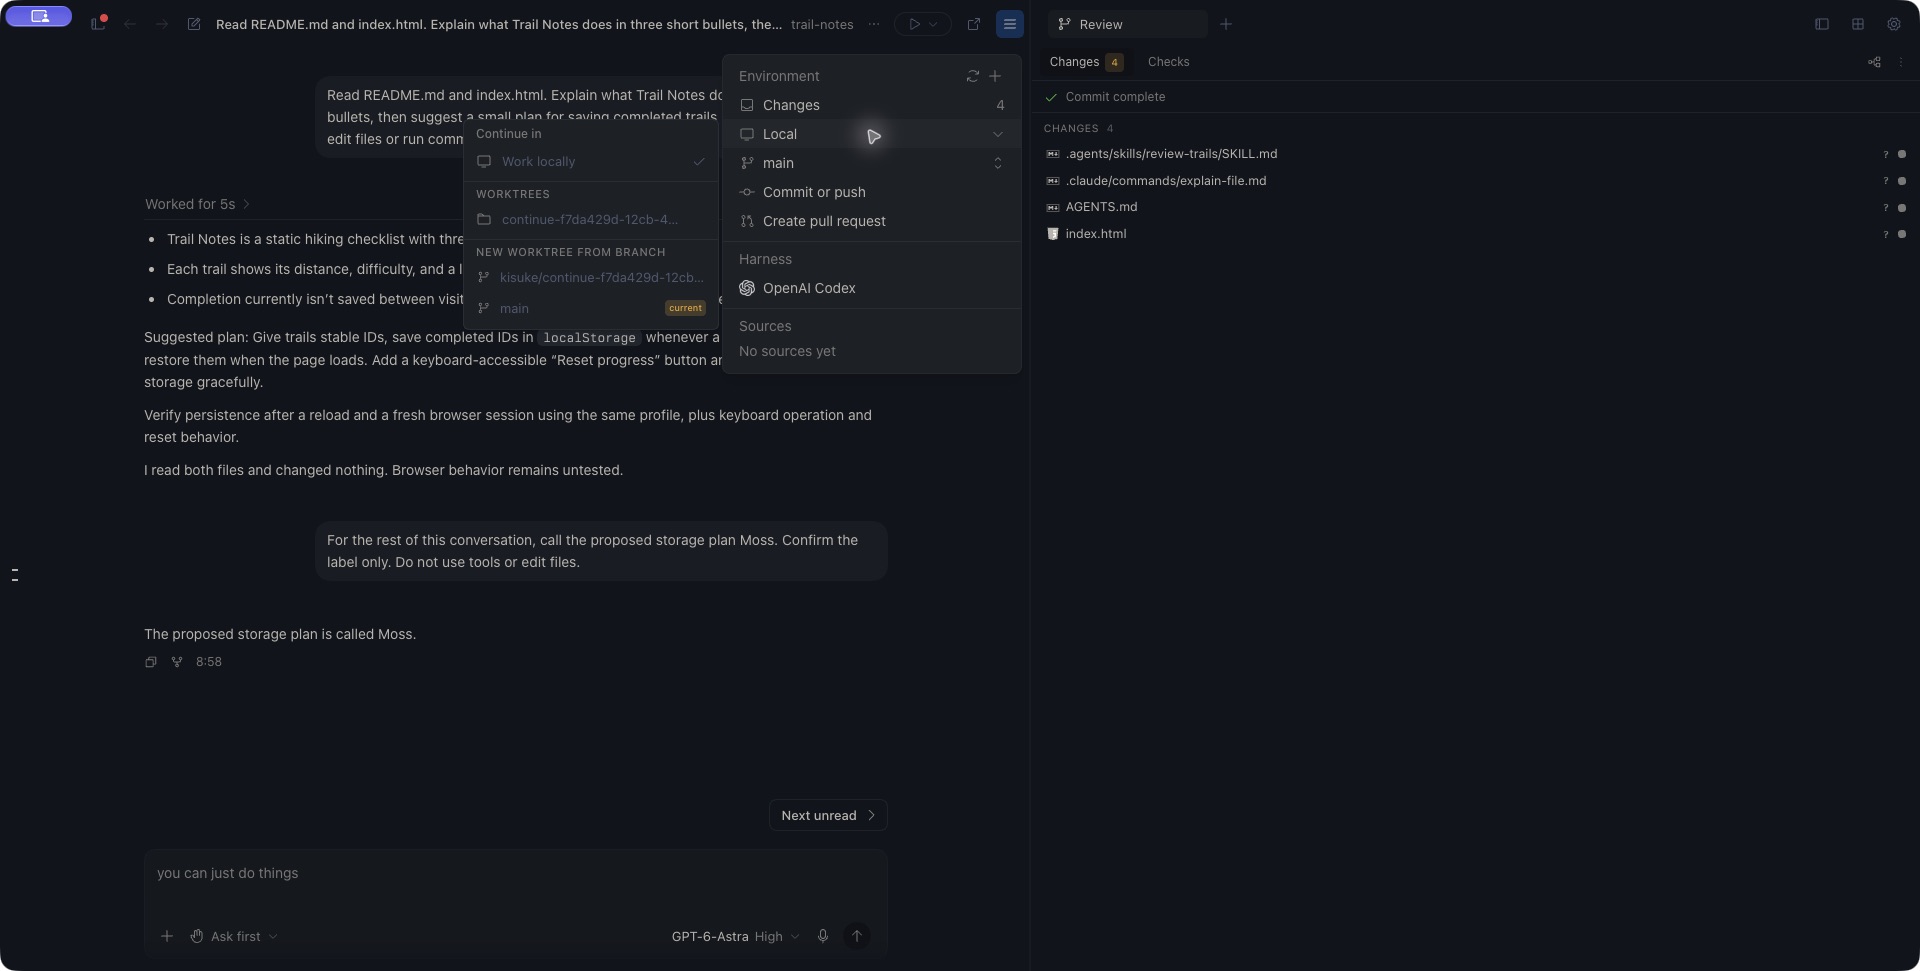Image resolution: width=1920 pixels, height=971 pixels.
Task: Refresh the Environment panel
Action: 973,76
